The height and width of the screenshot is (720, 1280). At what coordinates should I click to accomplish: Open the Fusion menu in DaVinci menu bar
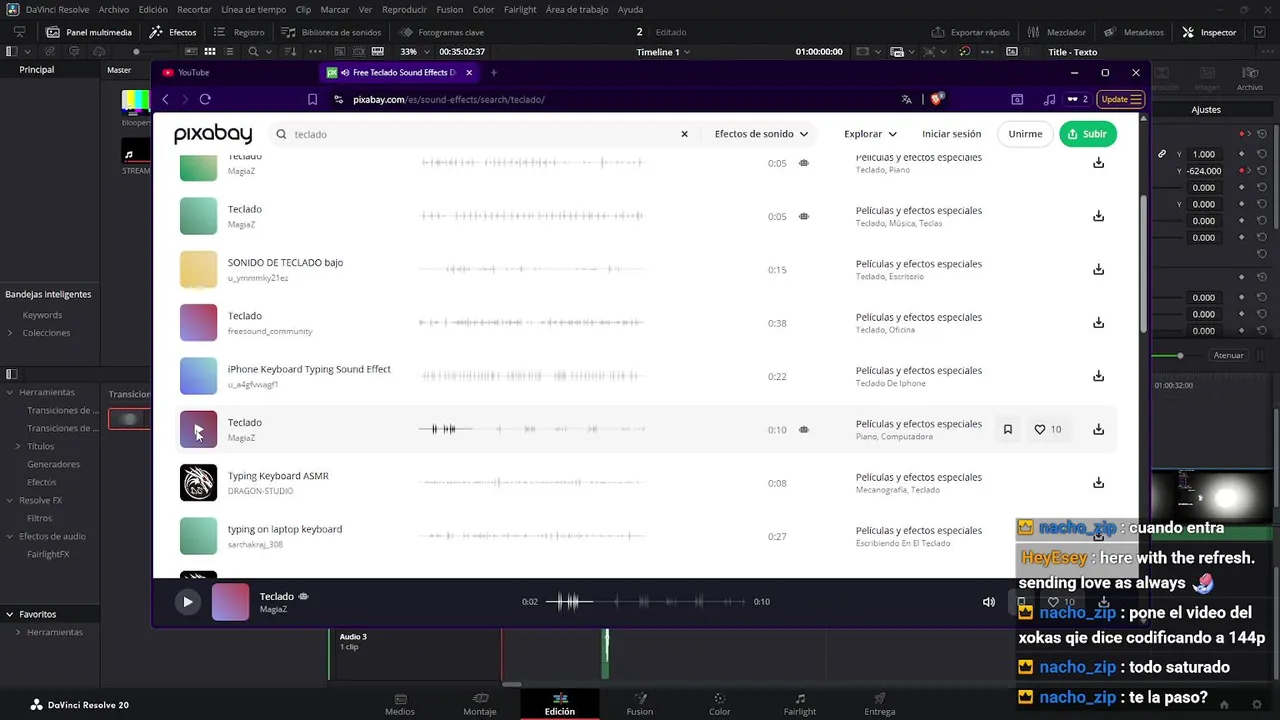[x=449, y=9]
